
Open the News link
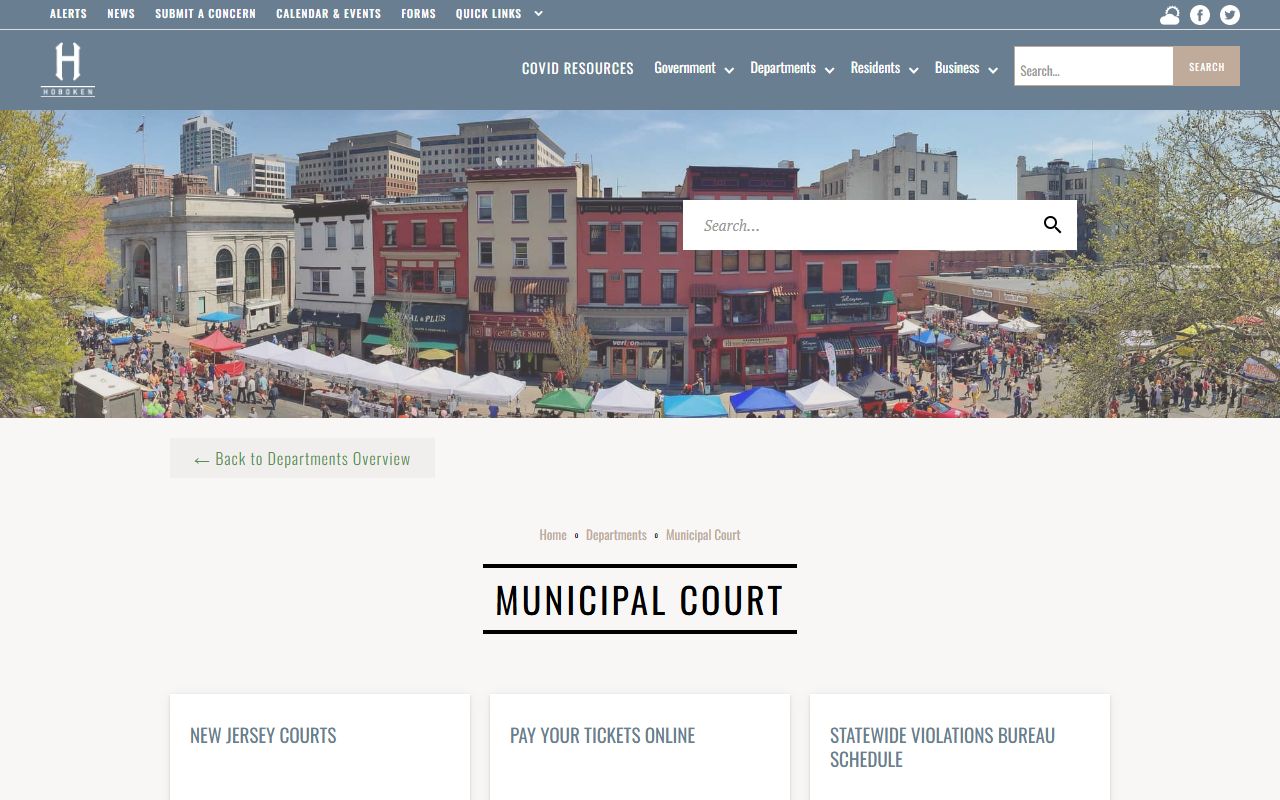121,14
